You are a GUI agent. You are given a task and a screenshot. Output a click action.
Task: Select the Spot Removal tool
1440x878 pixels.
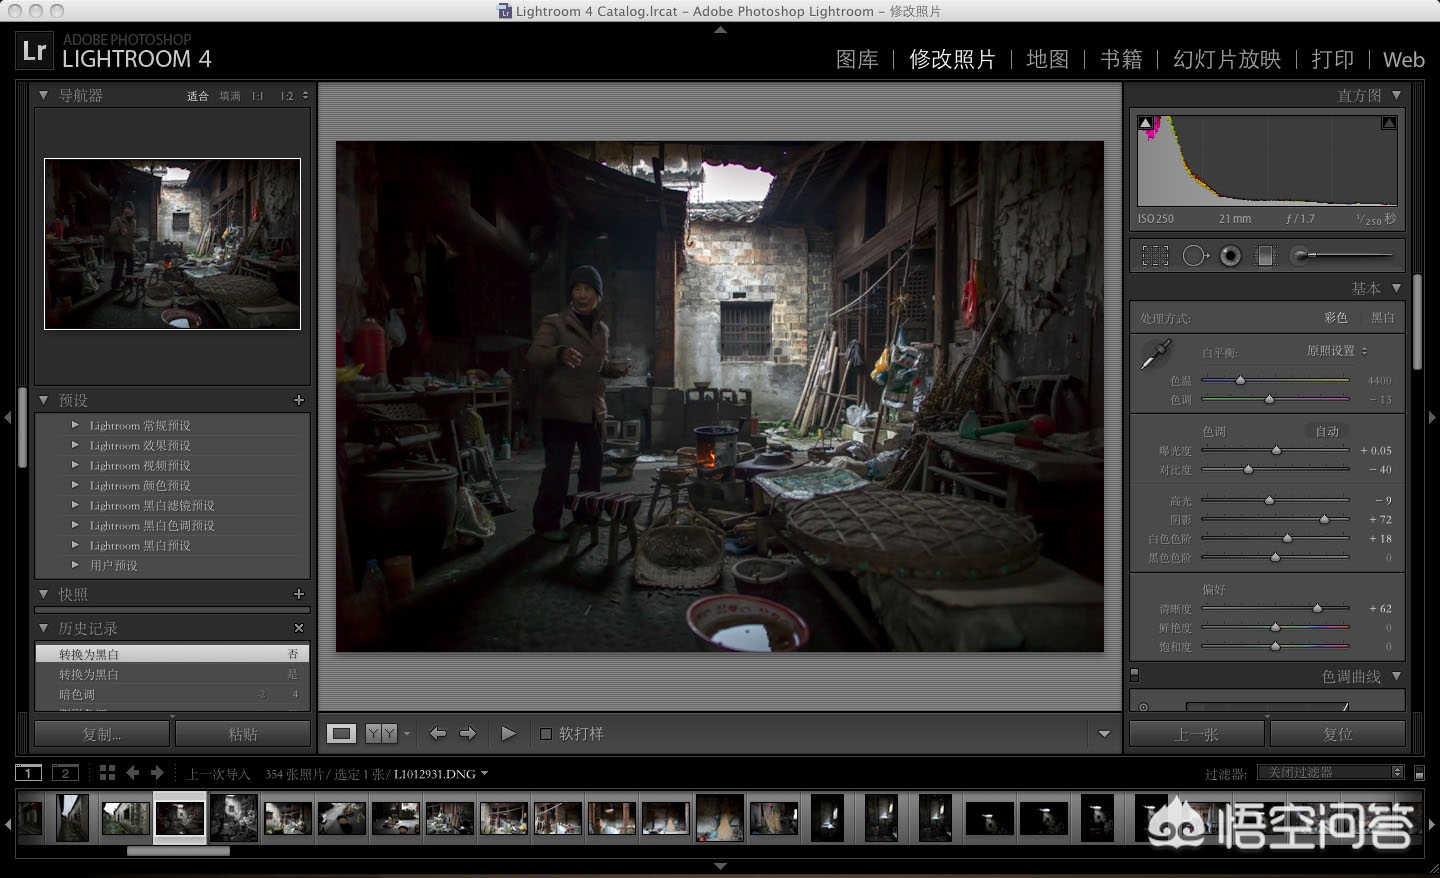[1194, 256]
